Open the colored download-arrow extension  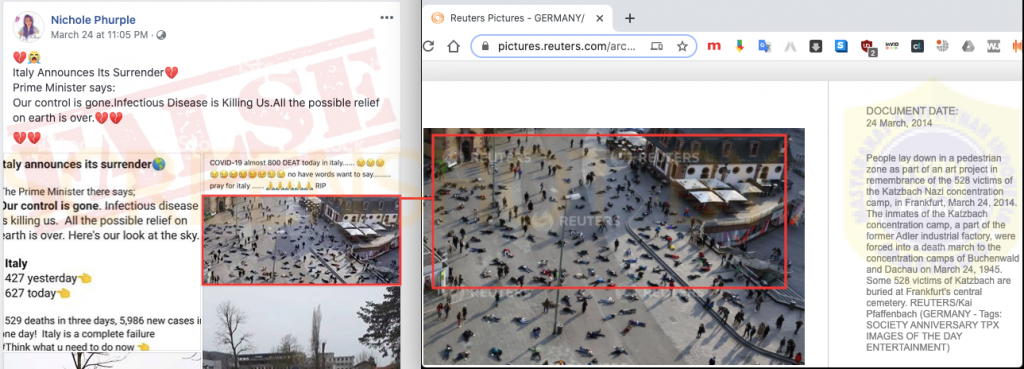point(739,46)
